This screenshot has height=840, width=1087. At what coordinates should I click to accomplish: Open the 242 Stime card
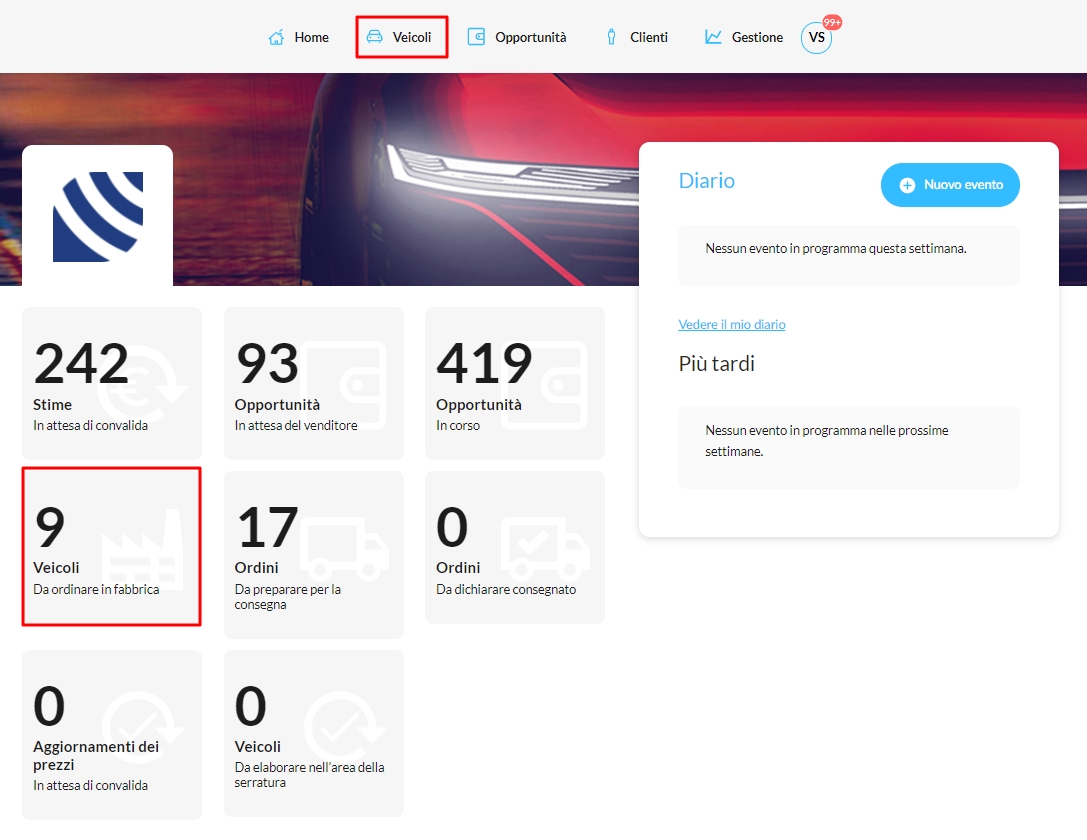[112, 383]
